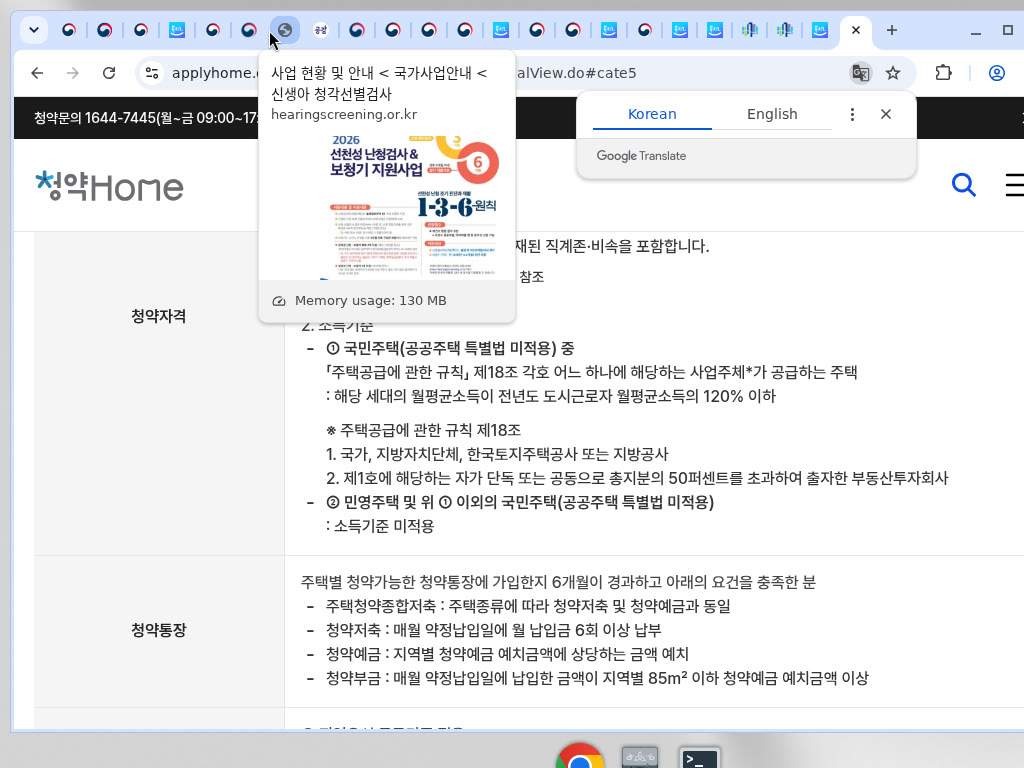Open translate popup more options menu
The width and height of the screenshot is (1024, 768).
[852, 114]
